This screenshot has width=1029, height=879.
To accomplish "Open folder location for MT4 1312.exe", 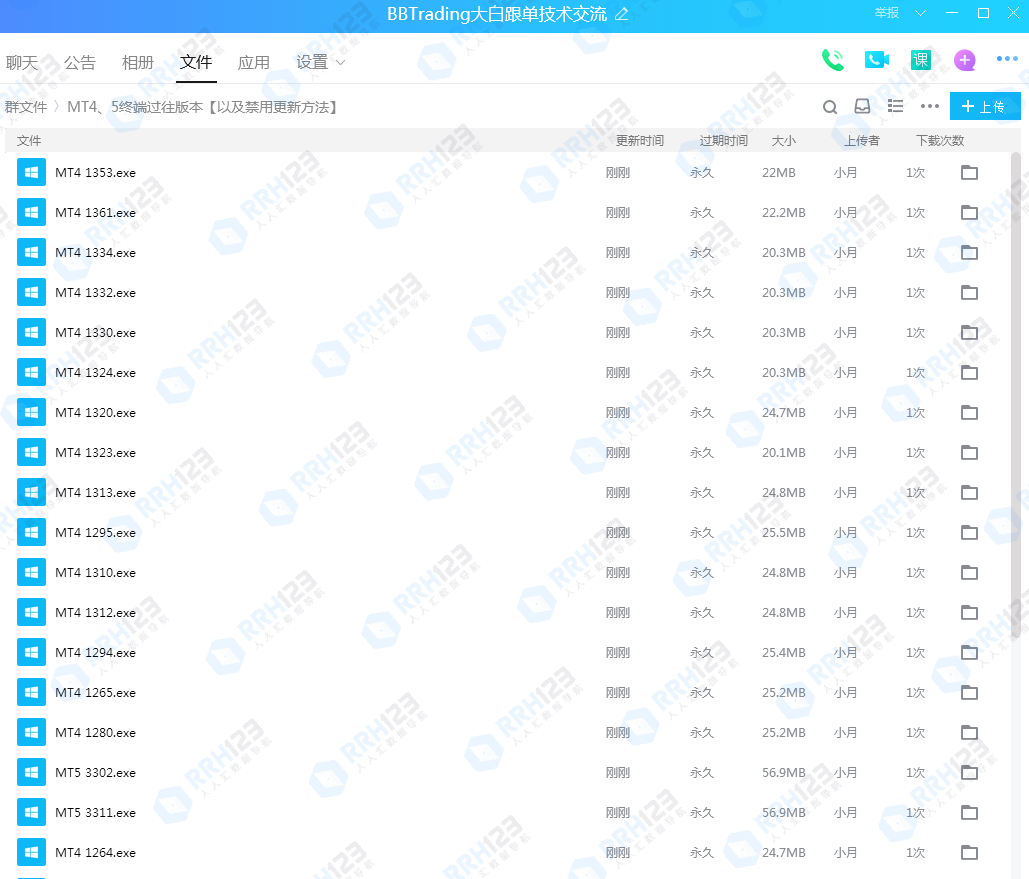I will 969,613.
